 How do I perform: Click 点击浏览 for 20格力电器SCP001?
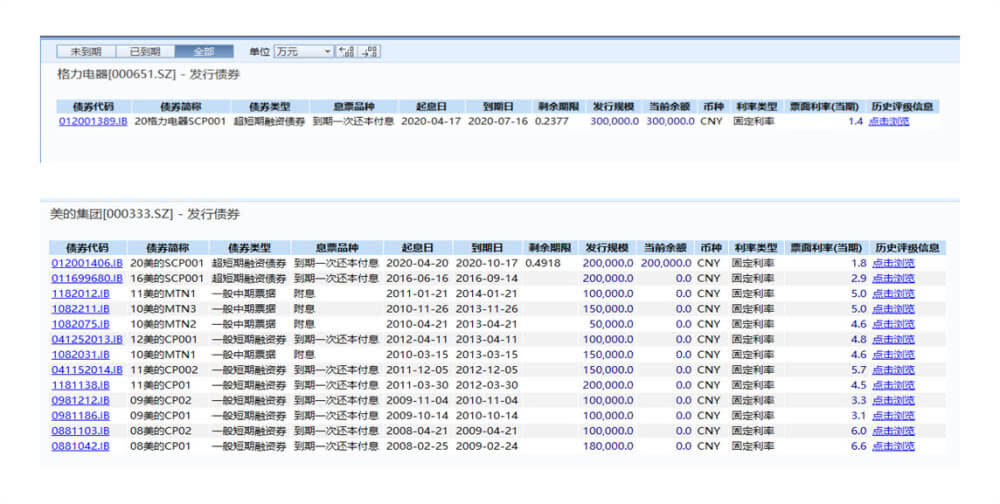coord(888,121)
